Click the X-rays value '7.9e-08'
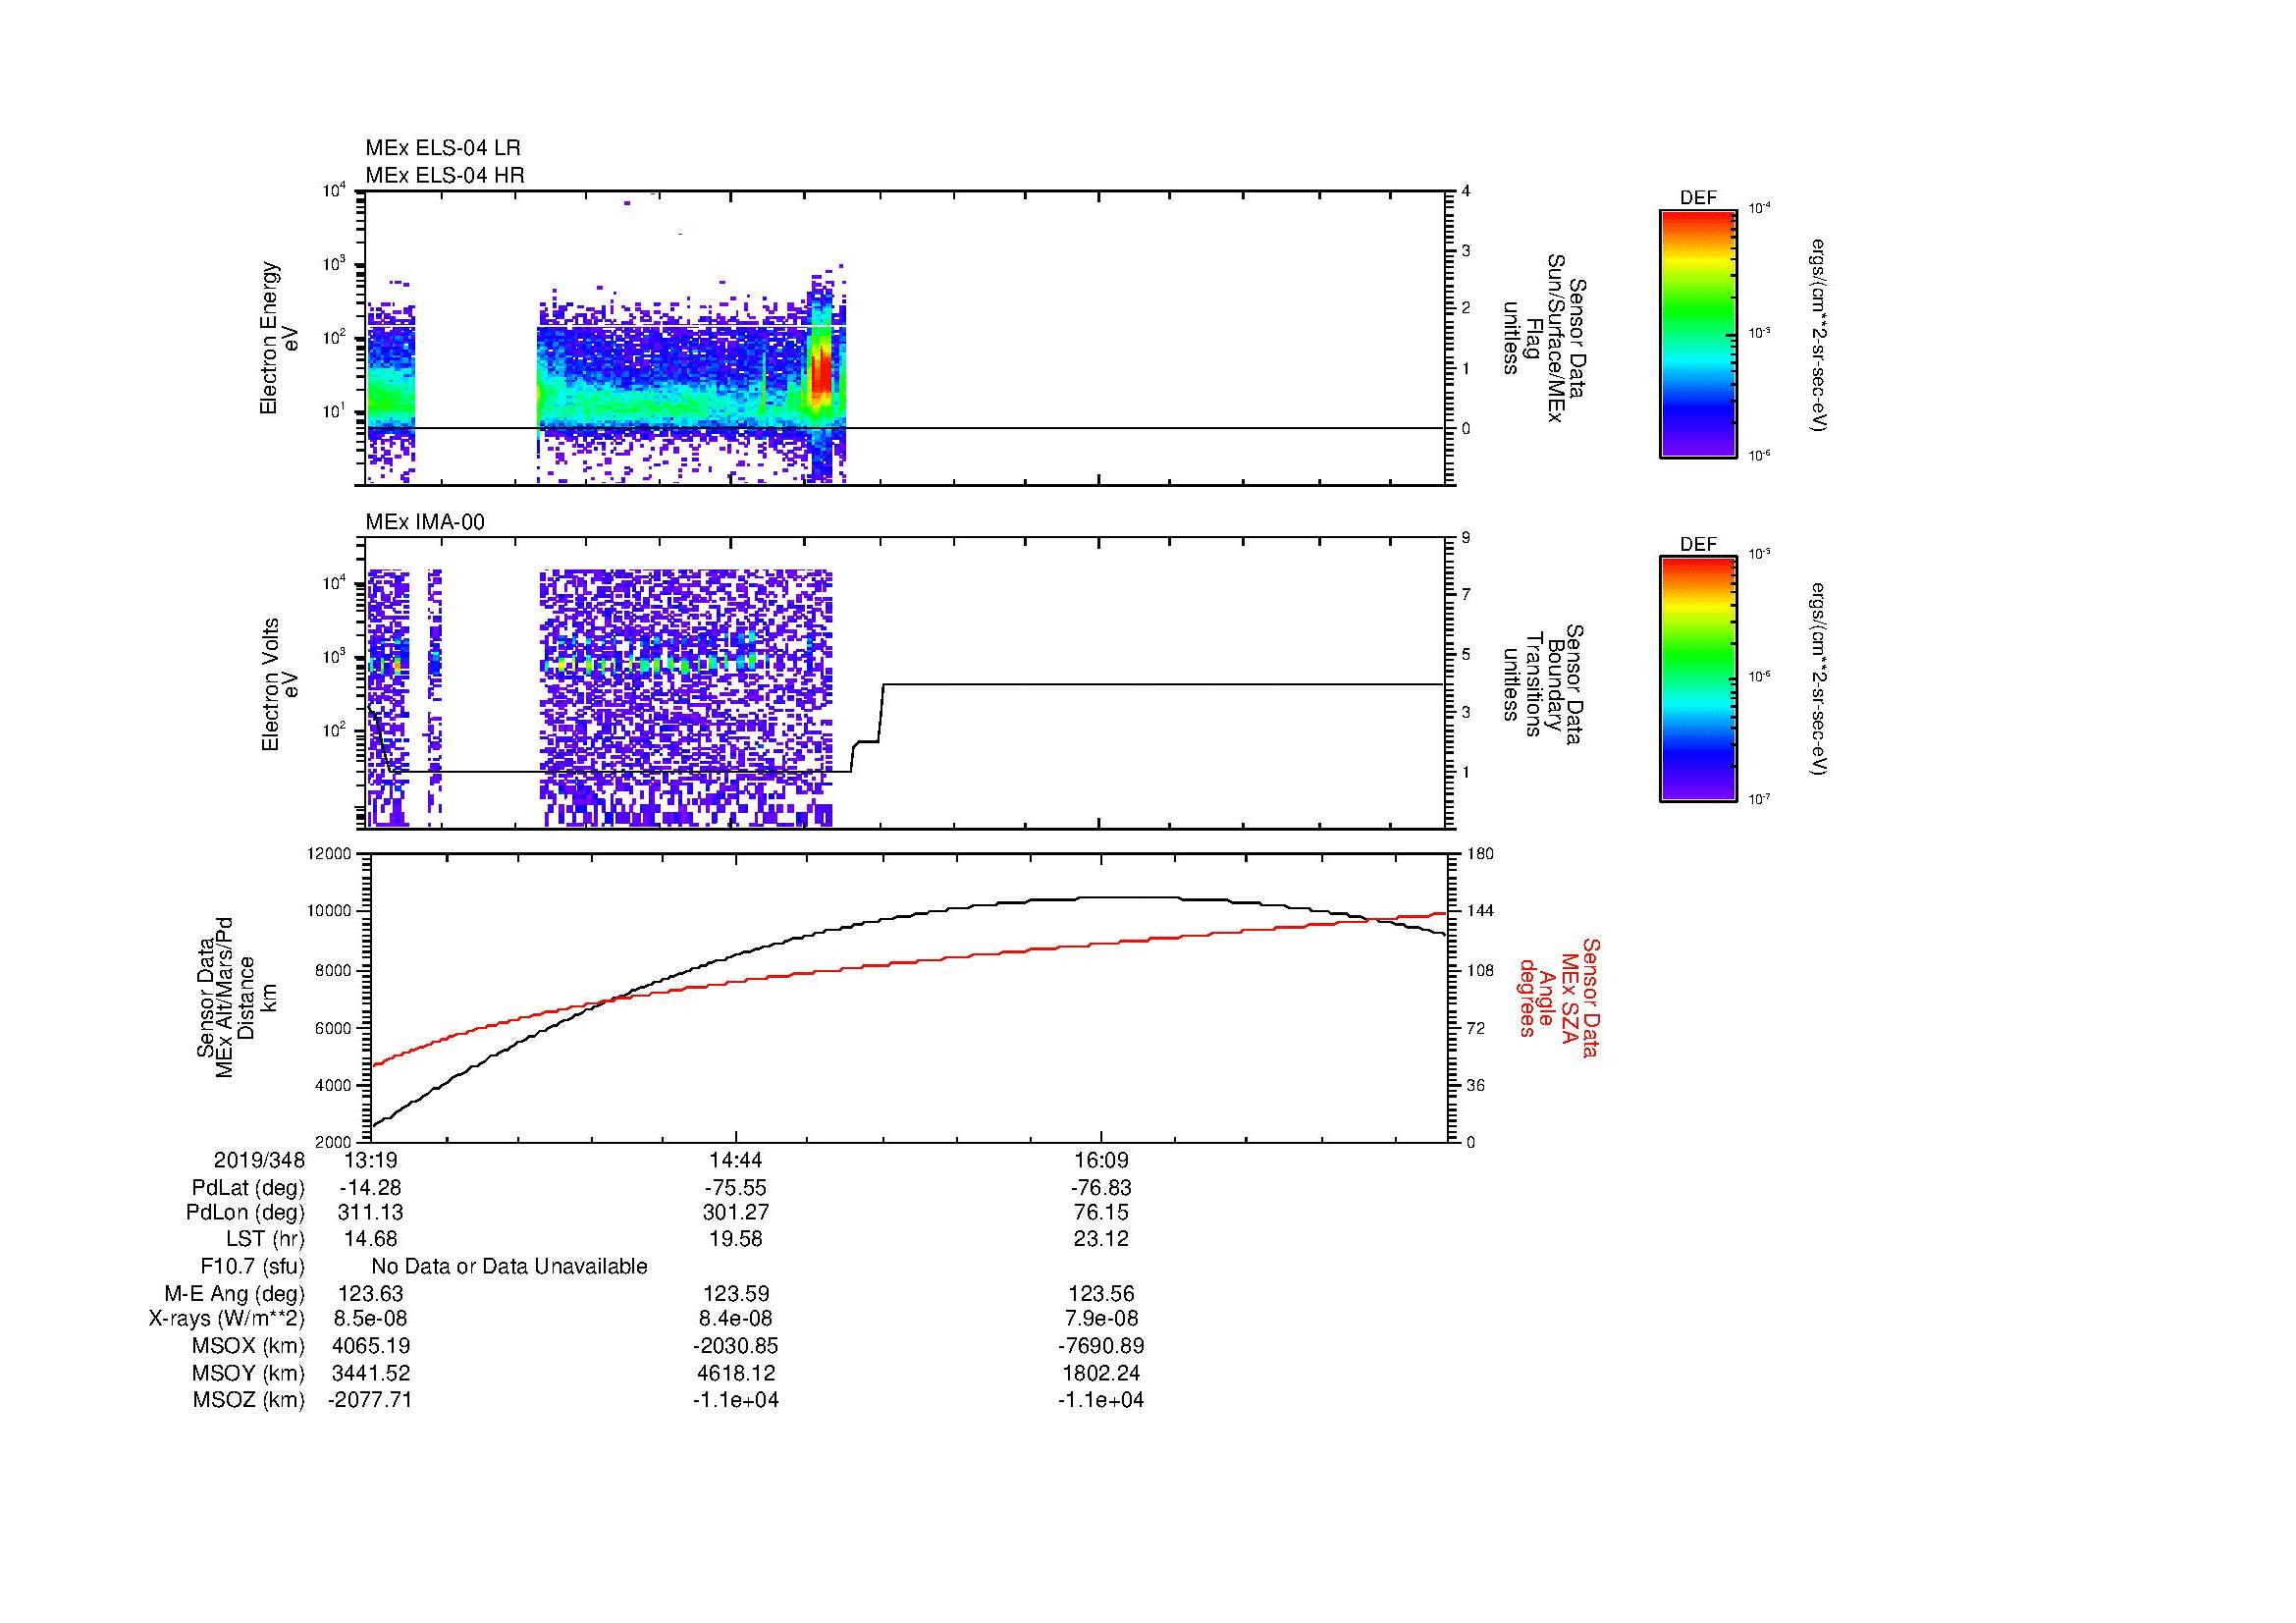 1101,1319
